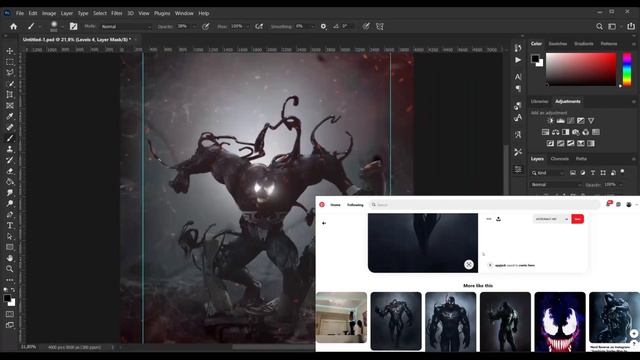Add a Black & White adjustment

coord(566,132)
